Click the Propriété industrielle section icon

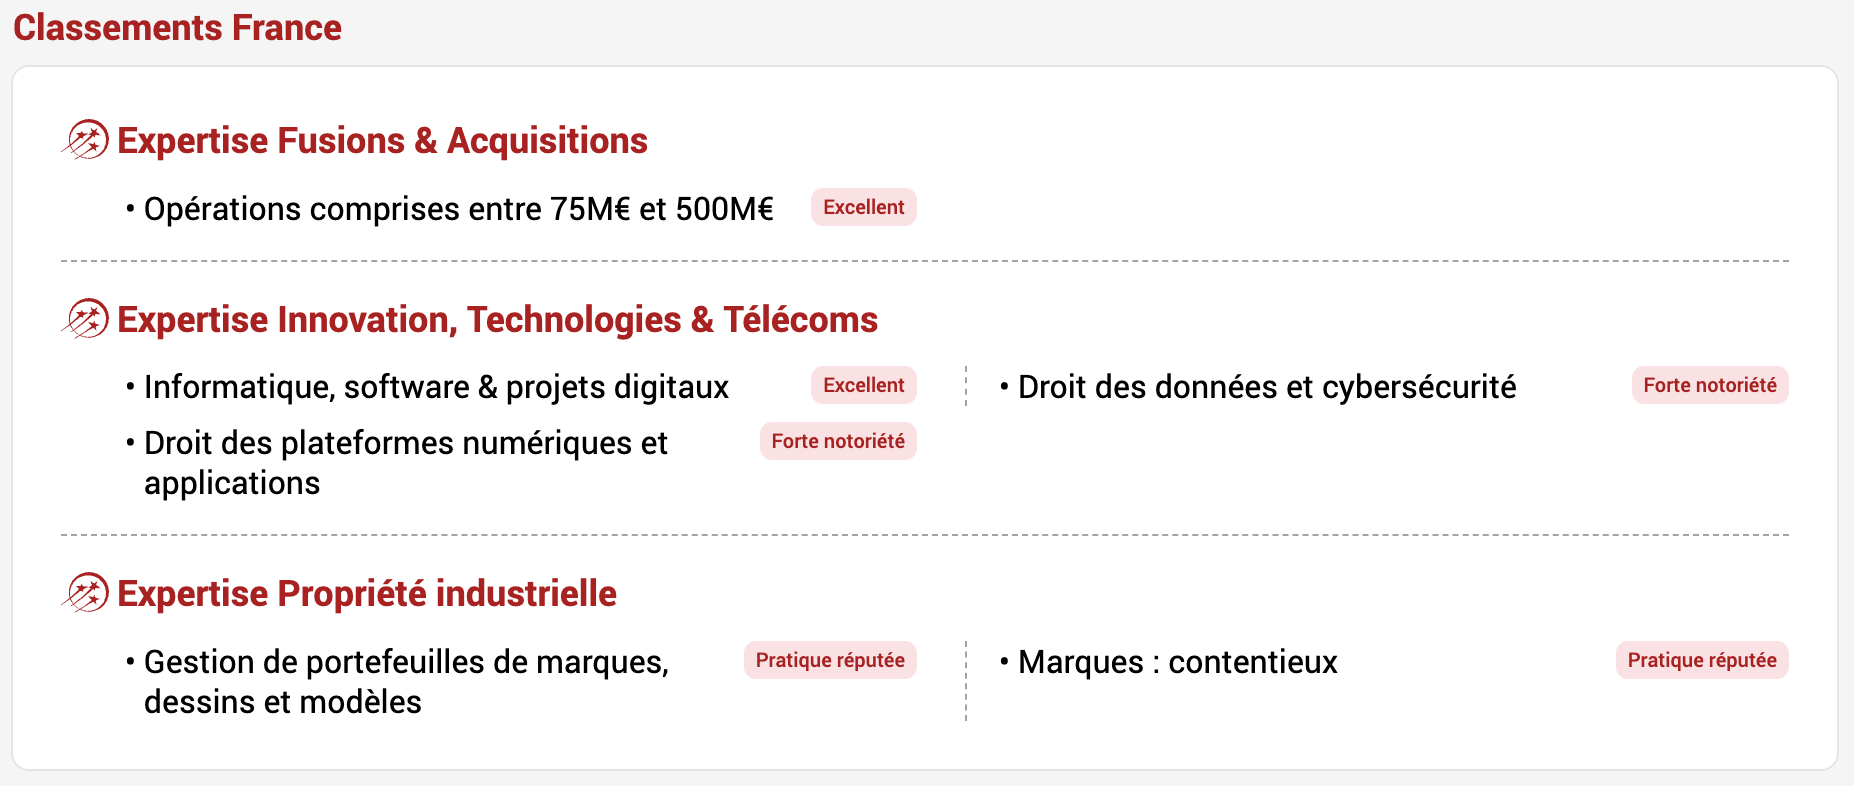[85, 593]
